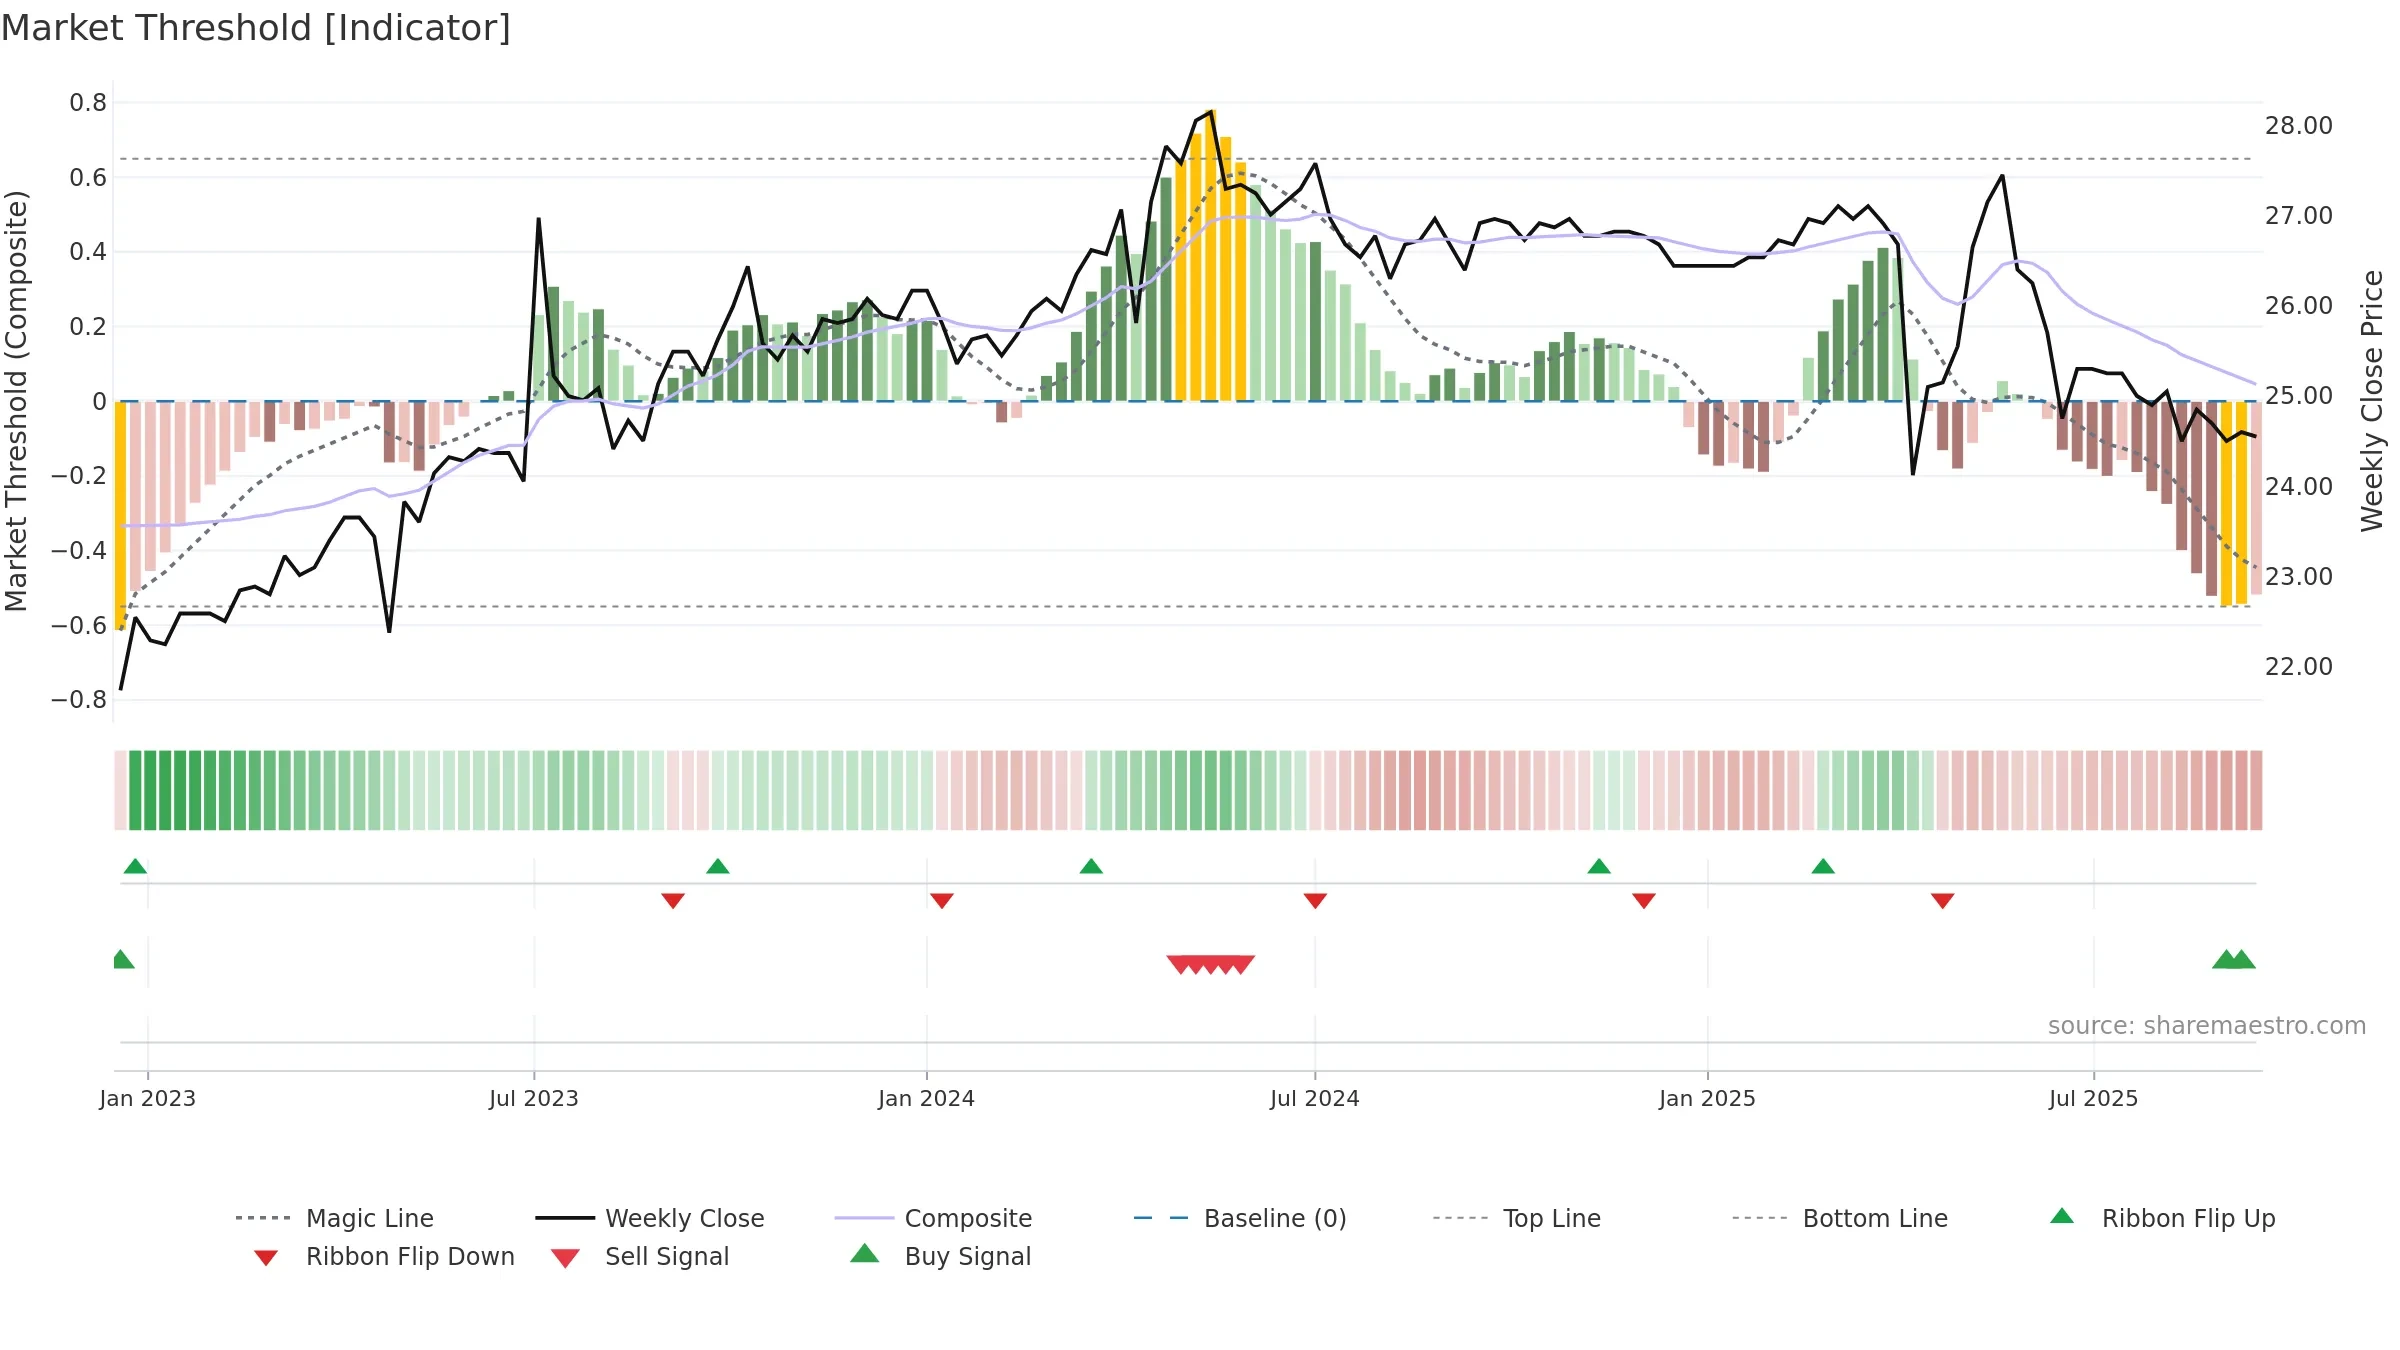Click the Jan 2024 x-axis label
The height and width of the screenshot is (1350, 2400).
pyautogui.click(x=927, y=1098)
